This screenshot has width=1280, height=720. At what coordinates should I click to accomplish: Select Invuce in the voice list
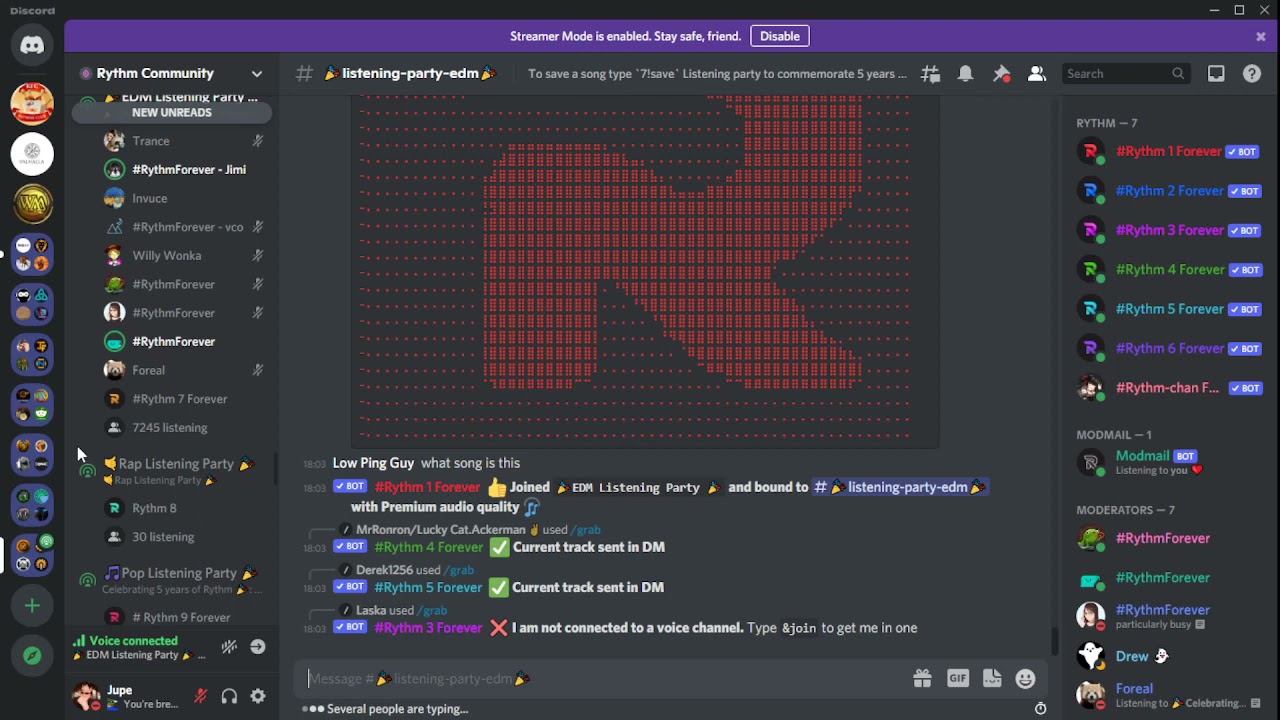[x=184, y=198]
